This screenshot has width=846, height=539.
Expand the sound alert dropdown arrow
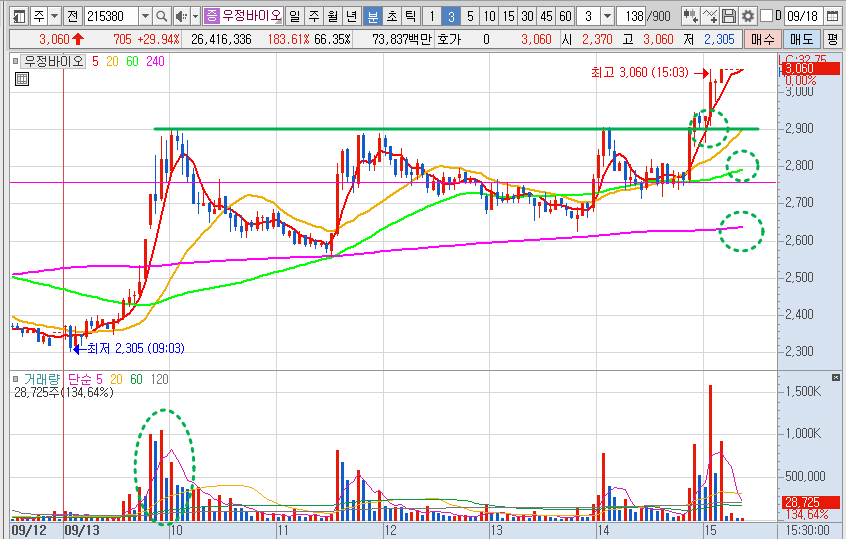click(x=195, y=17)
